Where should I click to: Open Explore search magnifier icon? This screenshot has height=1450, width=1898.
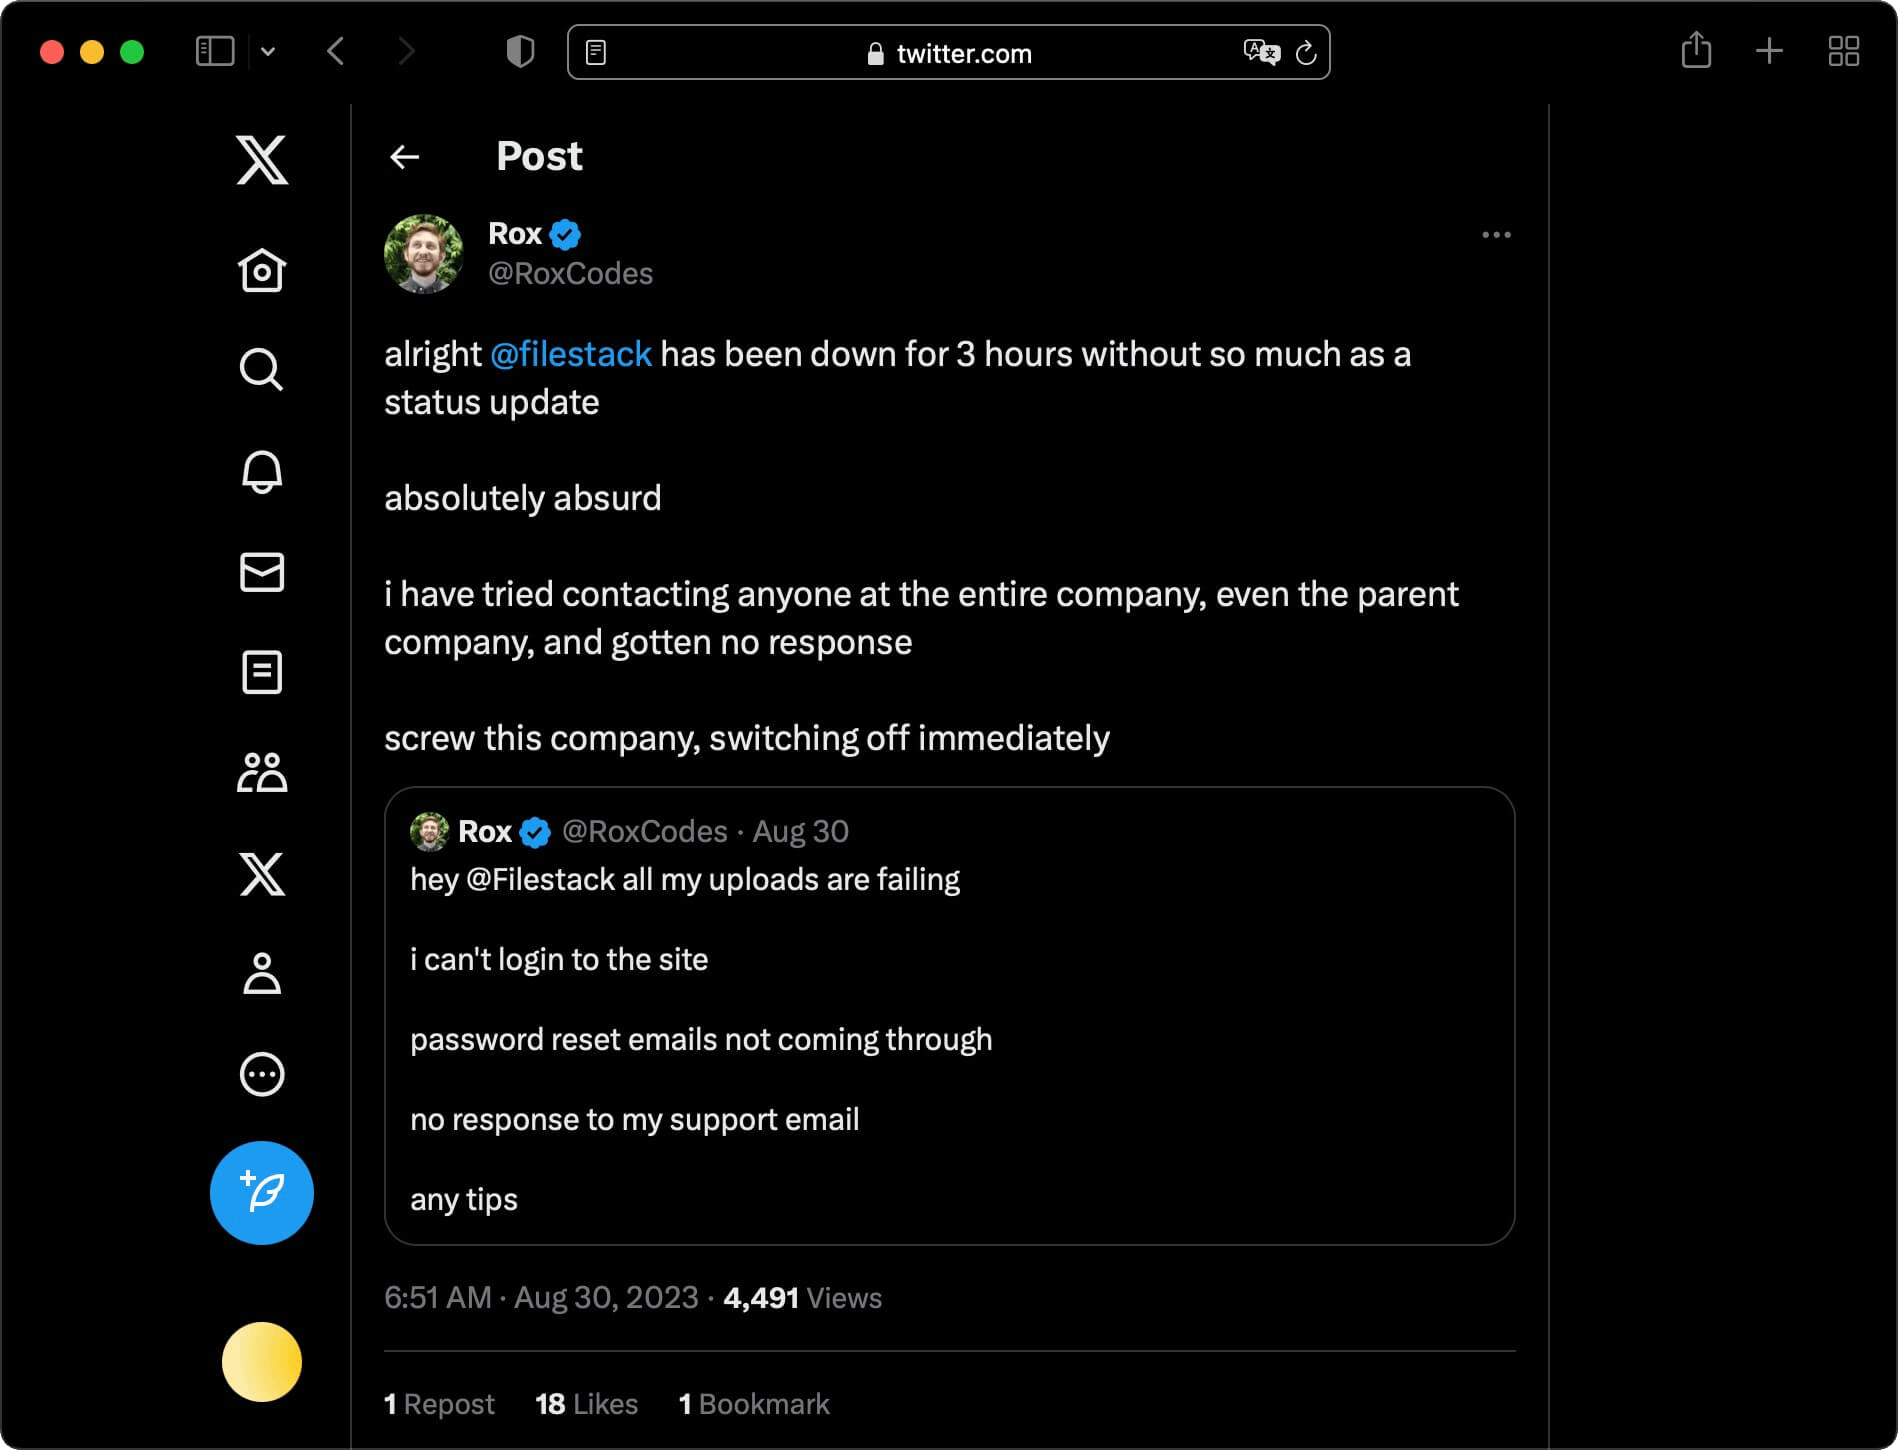tap(262, 370)
